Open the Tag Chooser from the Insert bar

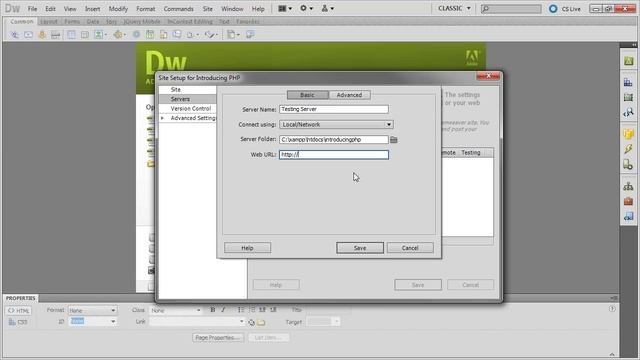click(x=250, y=35)
